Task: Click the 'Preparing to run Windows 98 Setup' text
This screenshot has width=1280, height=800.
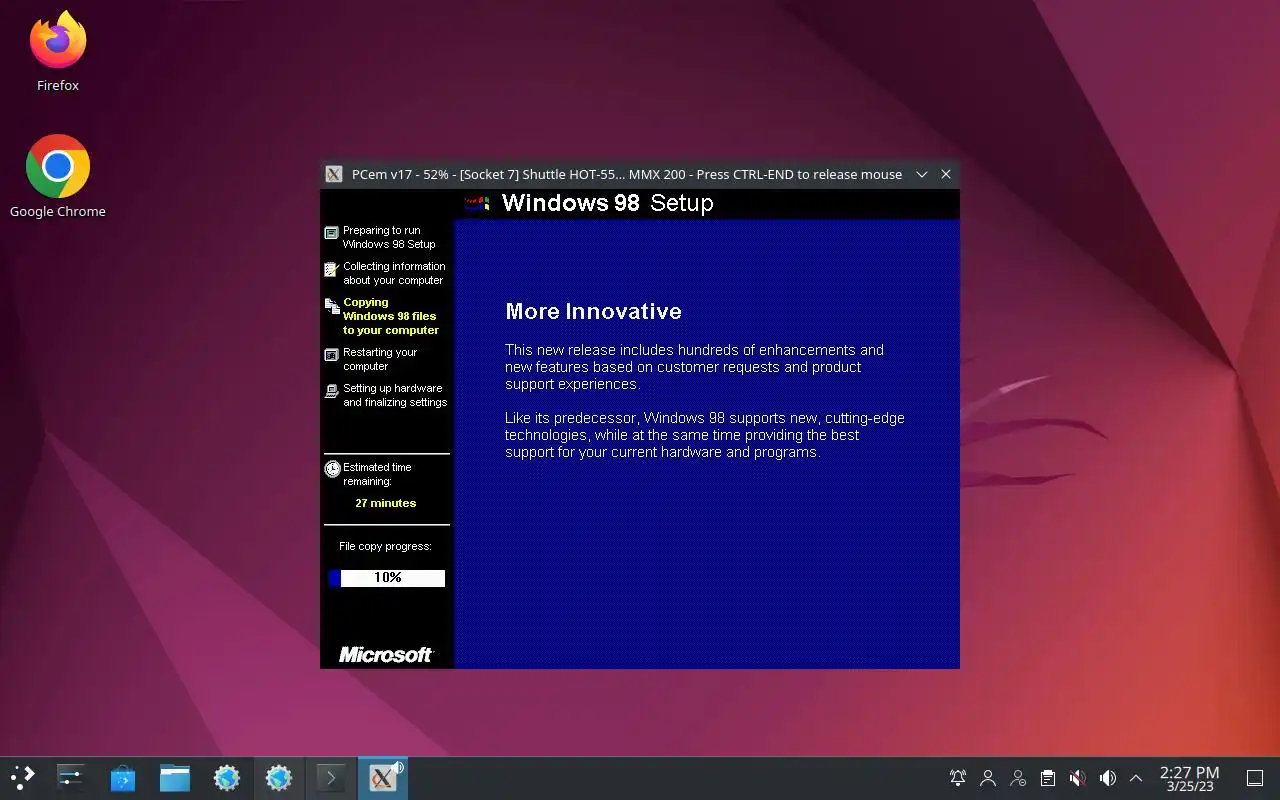Action: coord(389,237)
